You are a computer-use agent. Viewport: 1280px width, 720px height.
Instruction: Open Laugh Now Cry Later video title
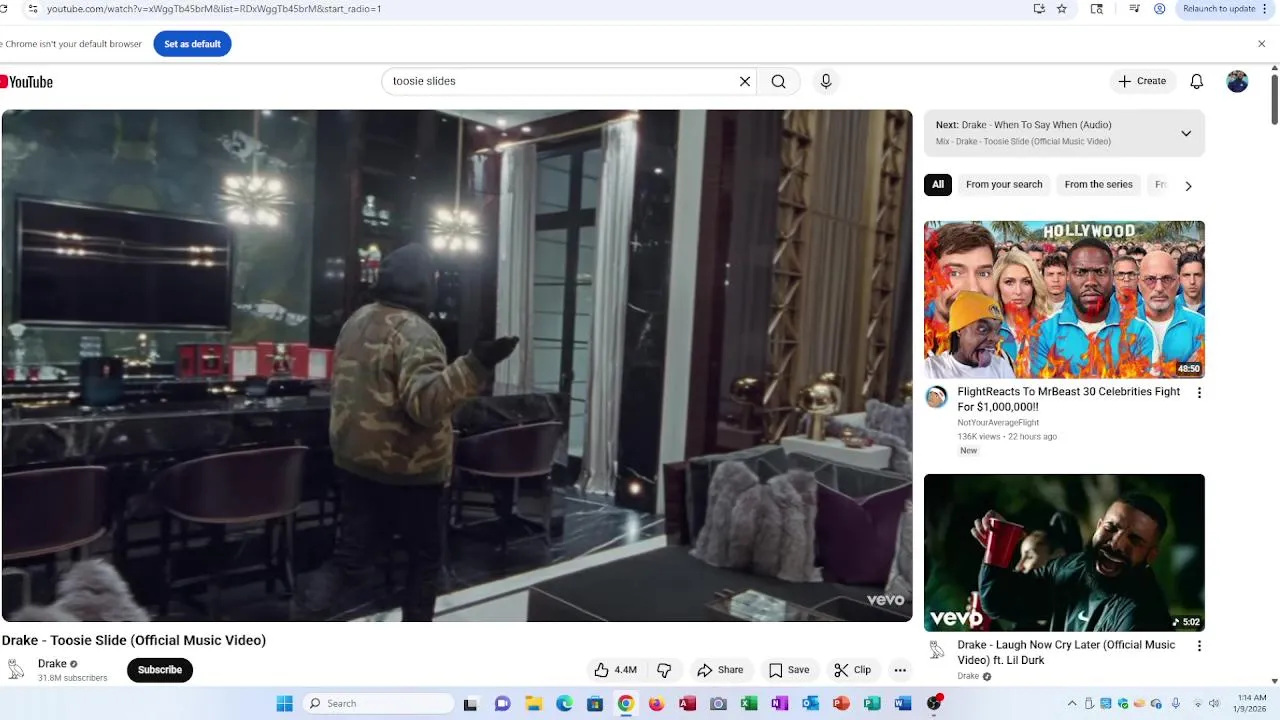1066,652
